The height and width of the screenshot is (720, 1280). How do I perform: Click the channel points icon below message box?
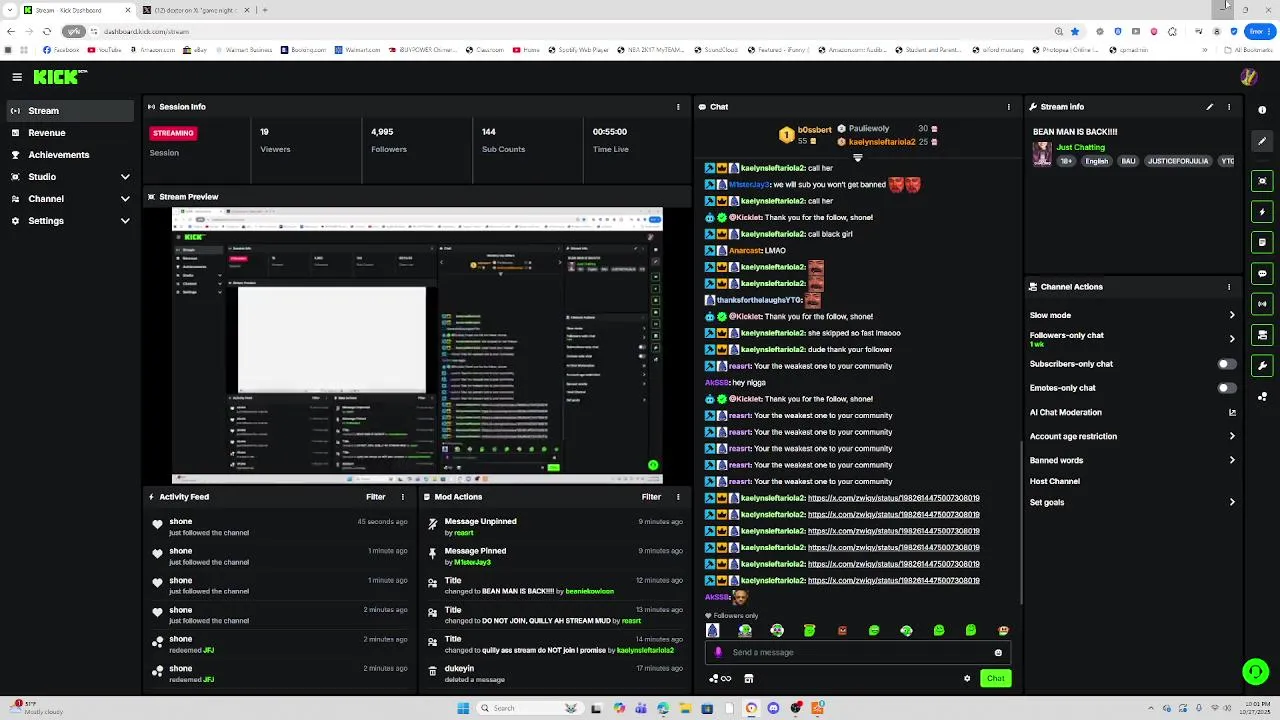[720, 679]
